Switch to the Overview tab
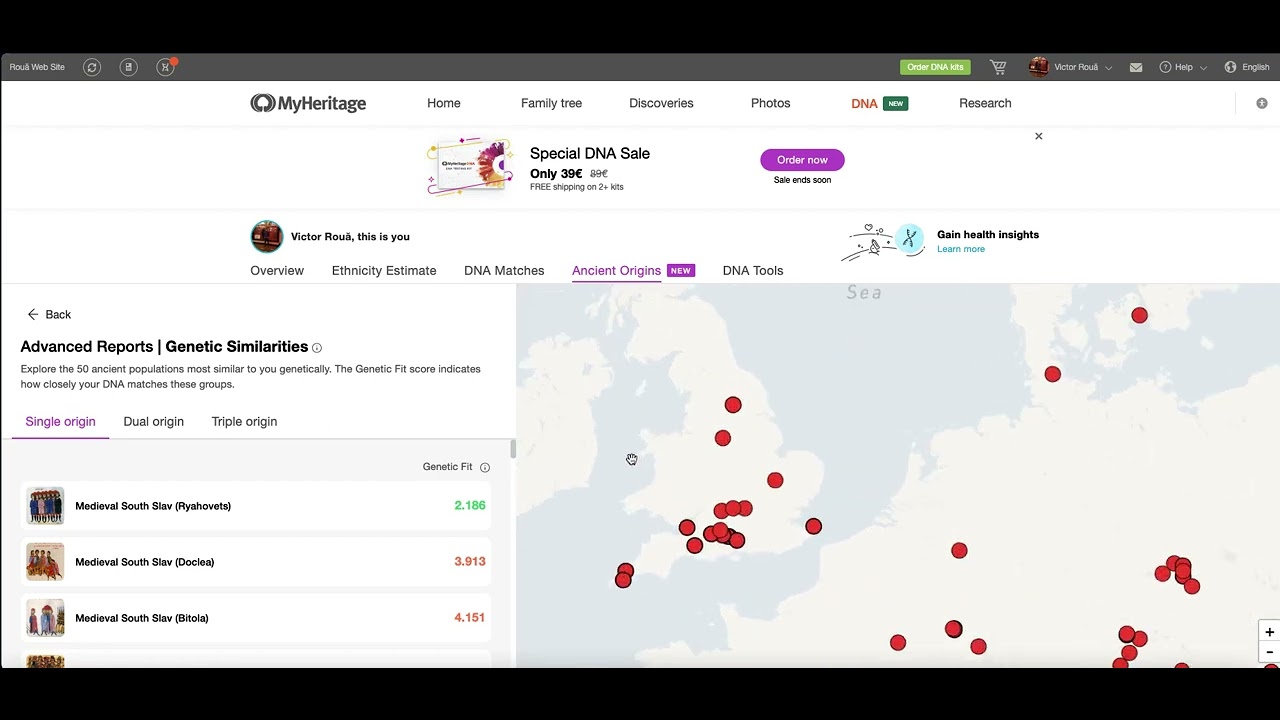This screenshot has height=720, width=1280. [x=277, y=271]
